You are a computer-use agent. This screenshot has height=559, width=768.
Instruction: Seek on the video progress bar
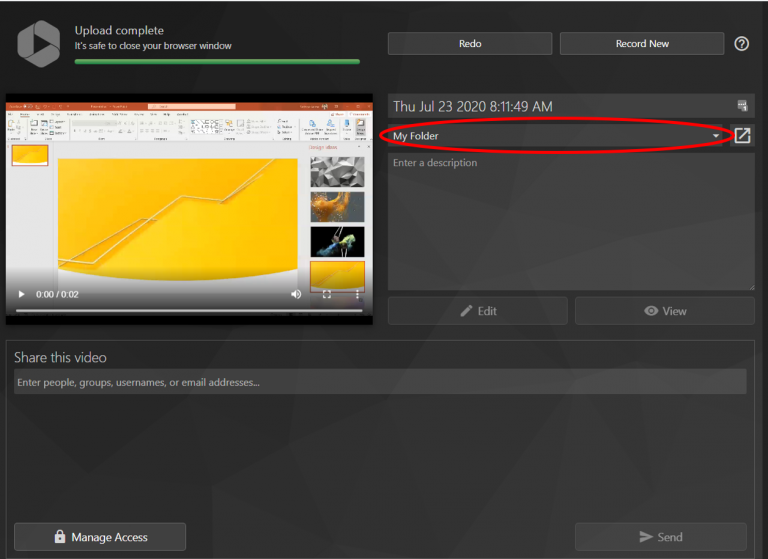click(x=189, y=310)
